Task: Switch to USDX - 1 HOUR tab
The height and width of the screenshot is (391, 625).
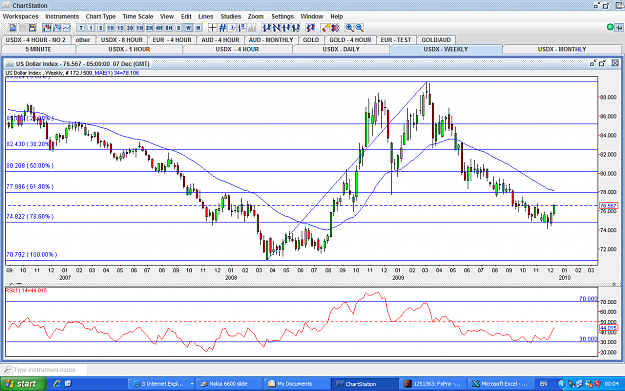Action: tap(129, 49)
